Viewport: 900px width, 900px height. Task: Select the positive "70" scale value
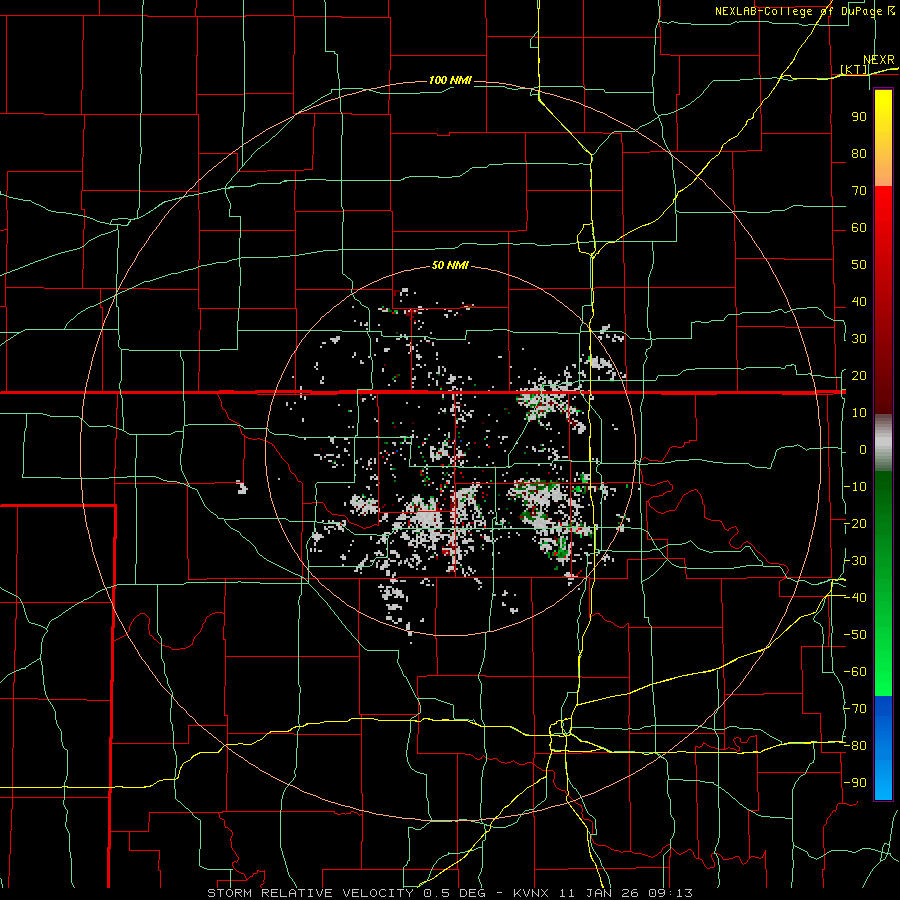[859, 191]
